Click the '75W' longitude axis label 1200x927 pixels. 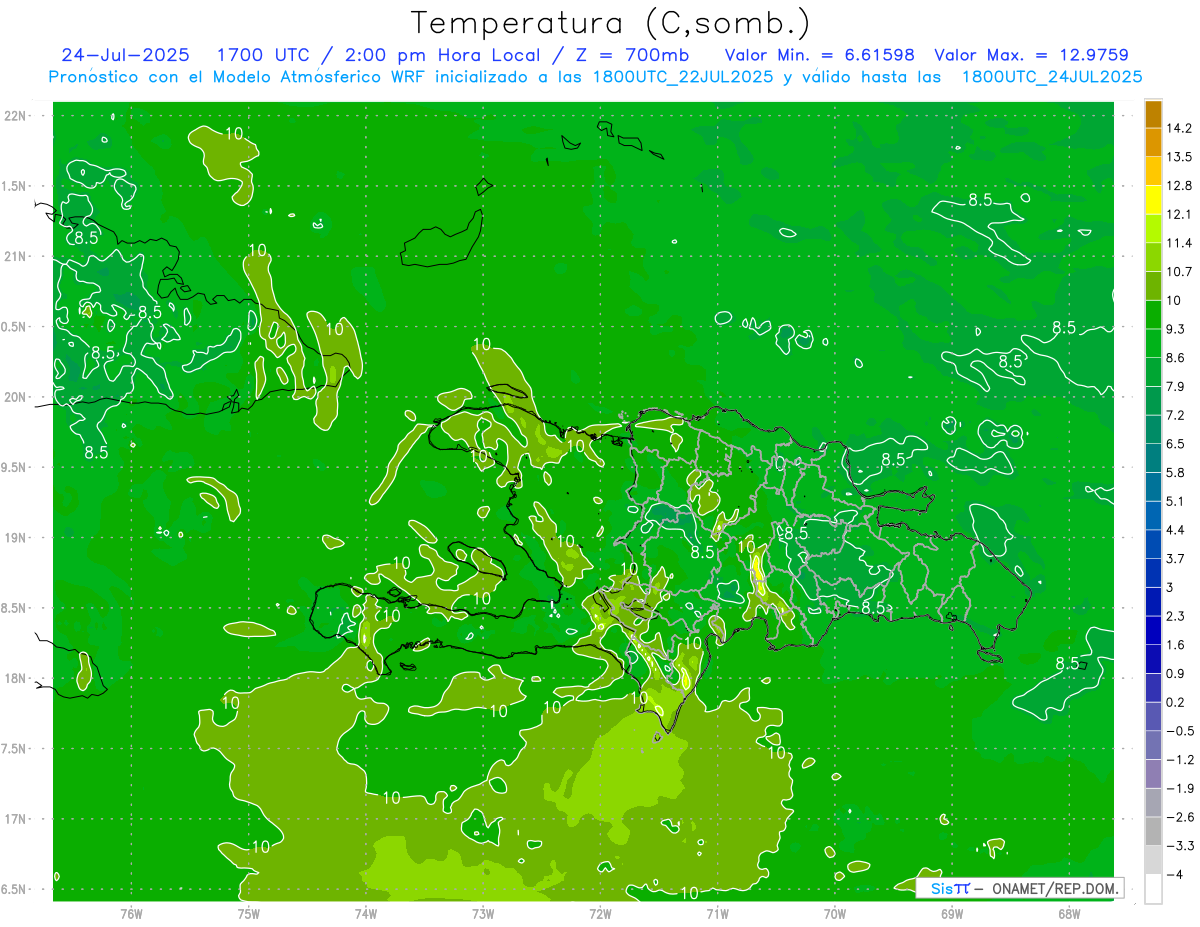pyautogui.click(x=249, y=914)
